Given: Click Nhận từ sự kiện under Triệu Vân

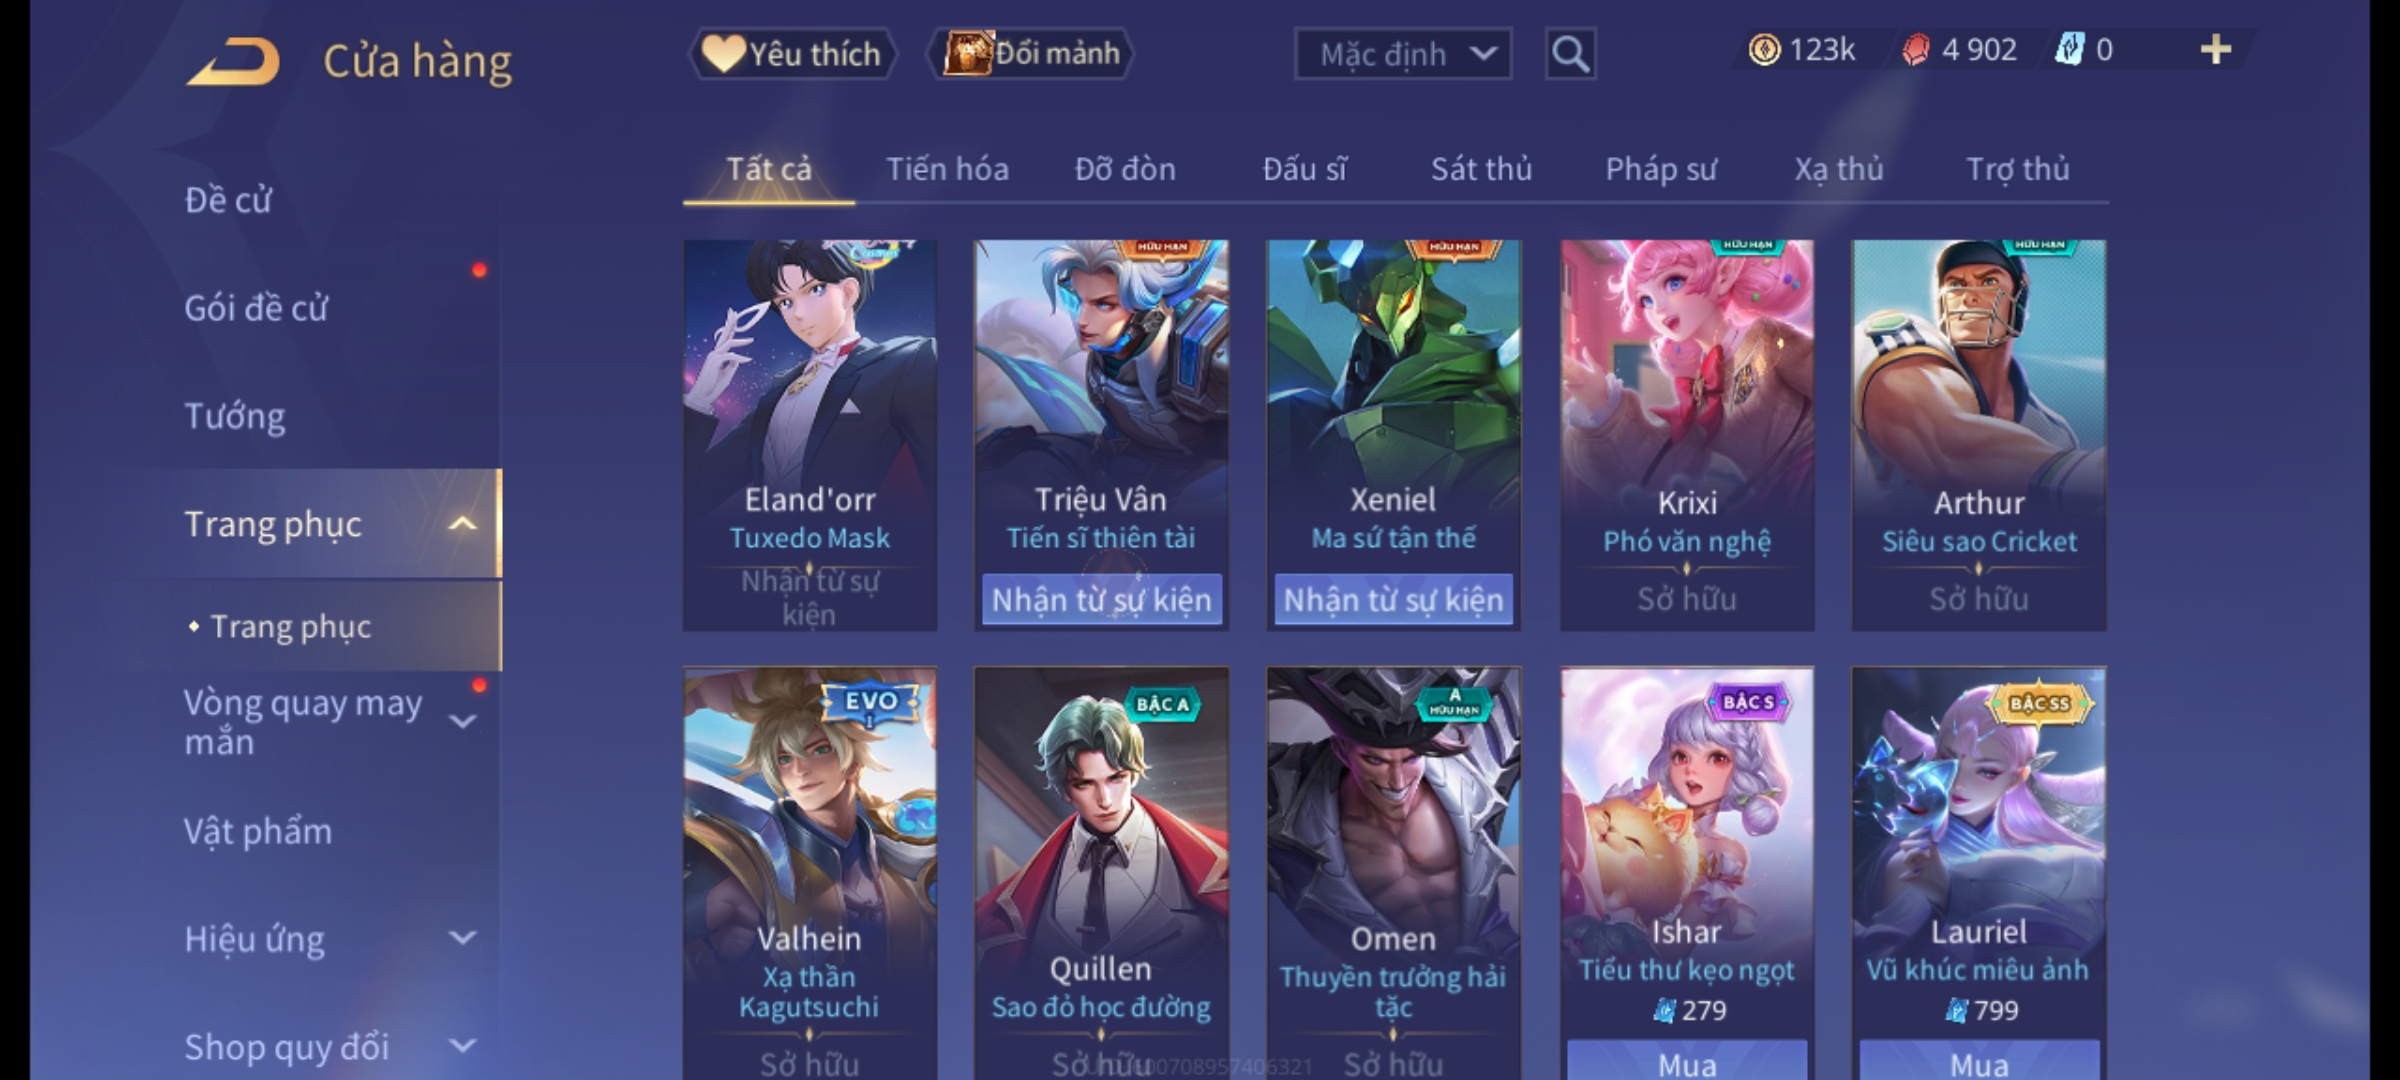Looking at the screenshot, I should pos(1101,599).
